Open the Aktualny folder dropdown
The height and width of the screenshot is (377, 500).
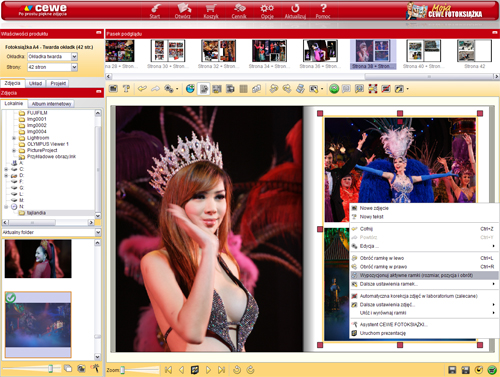pyautogui.click(x=98, y=232)
